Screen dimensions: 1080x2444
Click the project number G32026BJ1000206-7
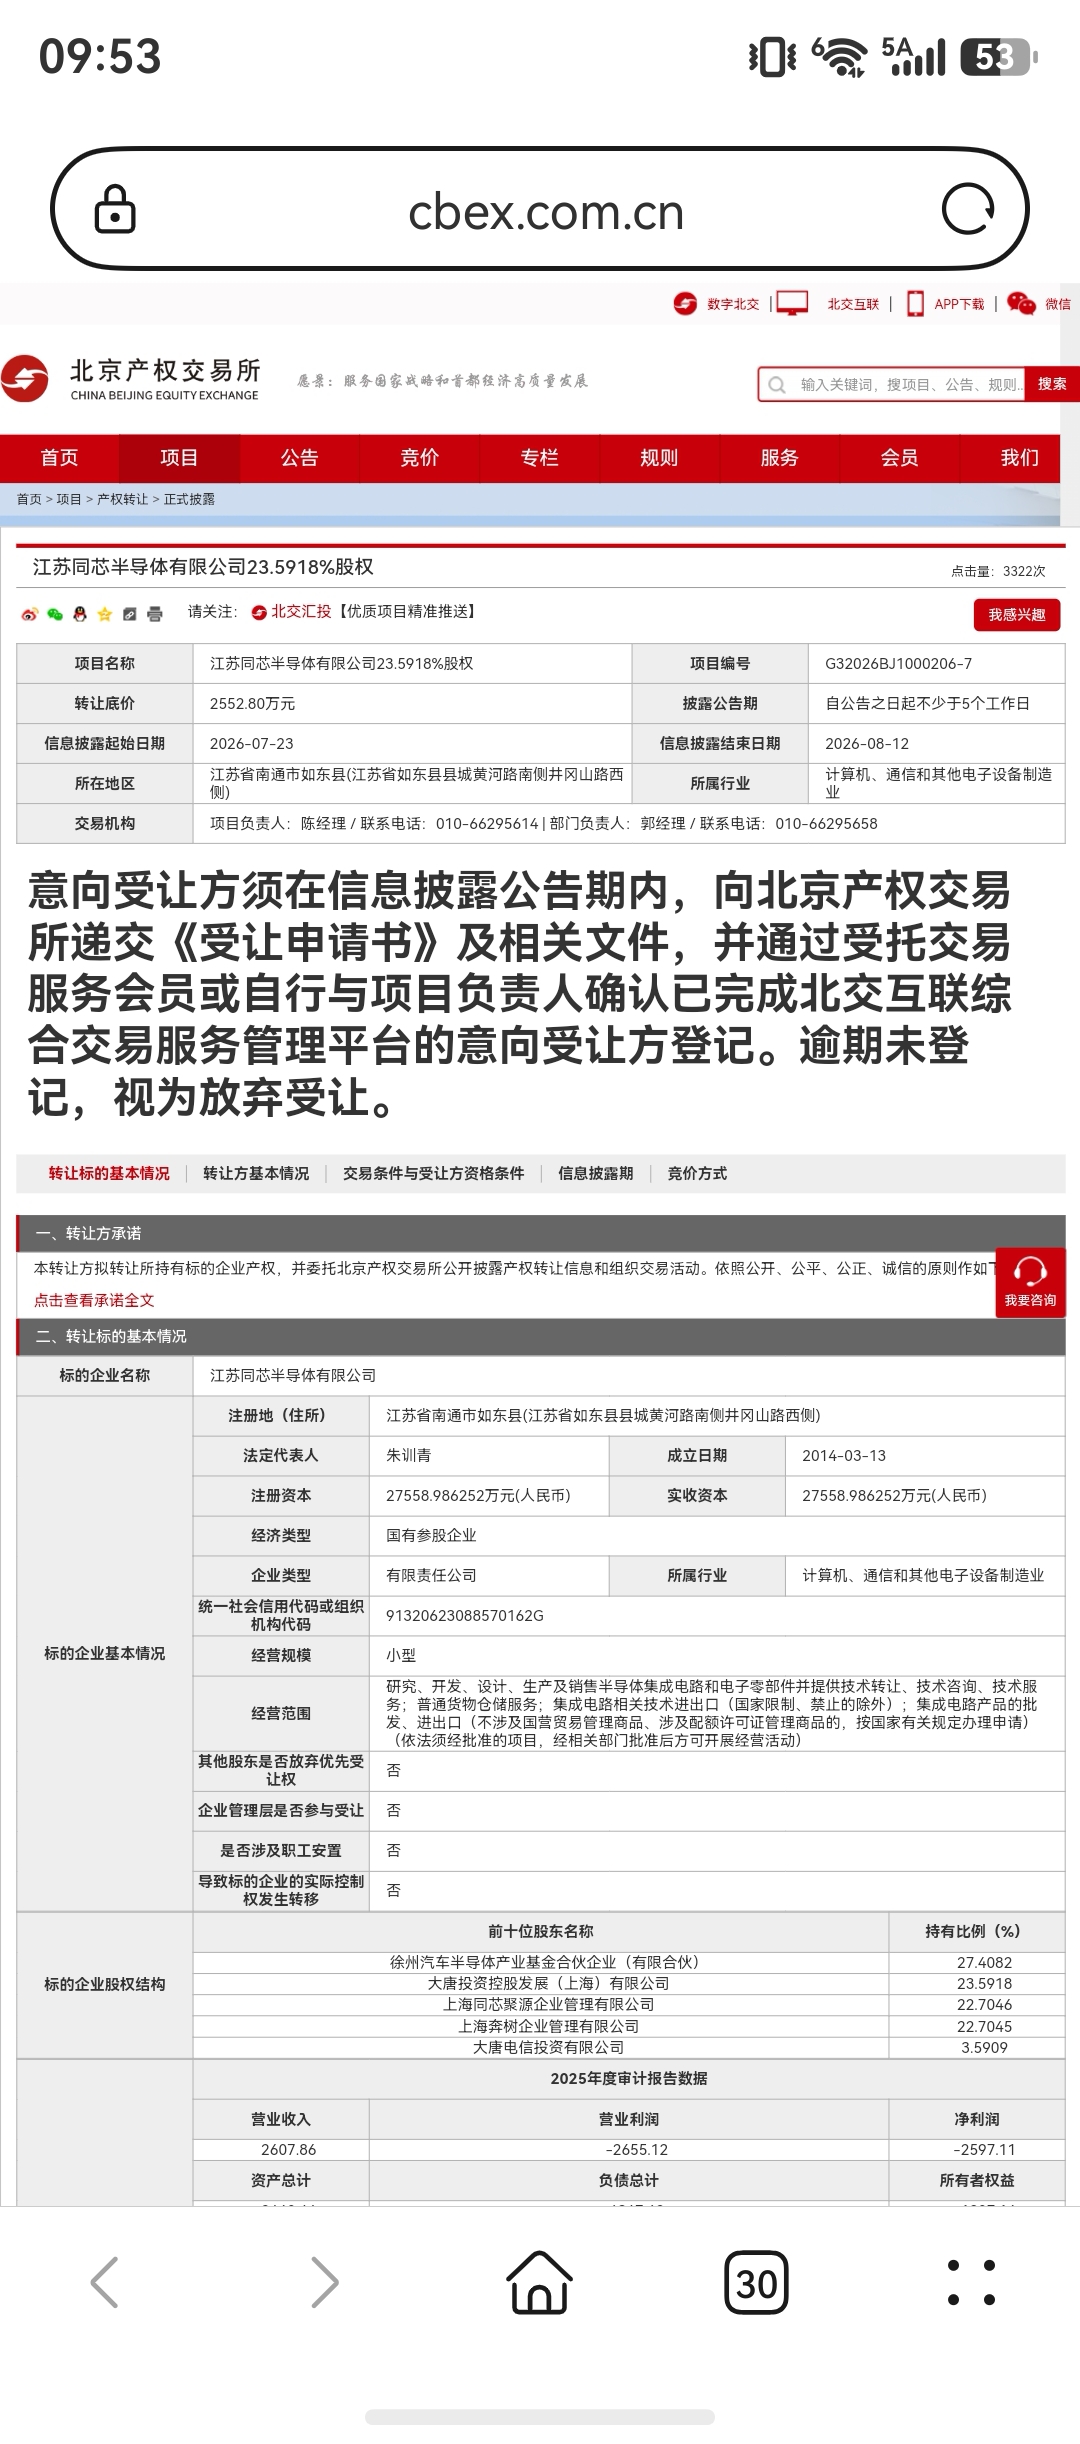898,663
